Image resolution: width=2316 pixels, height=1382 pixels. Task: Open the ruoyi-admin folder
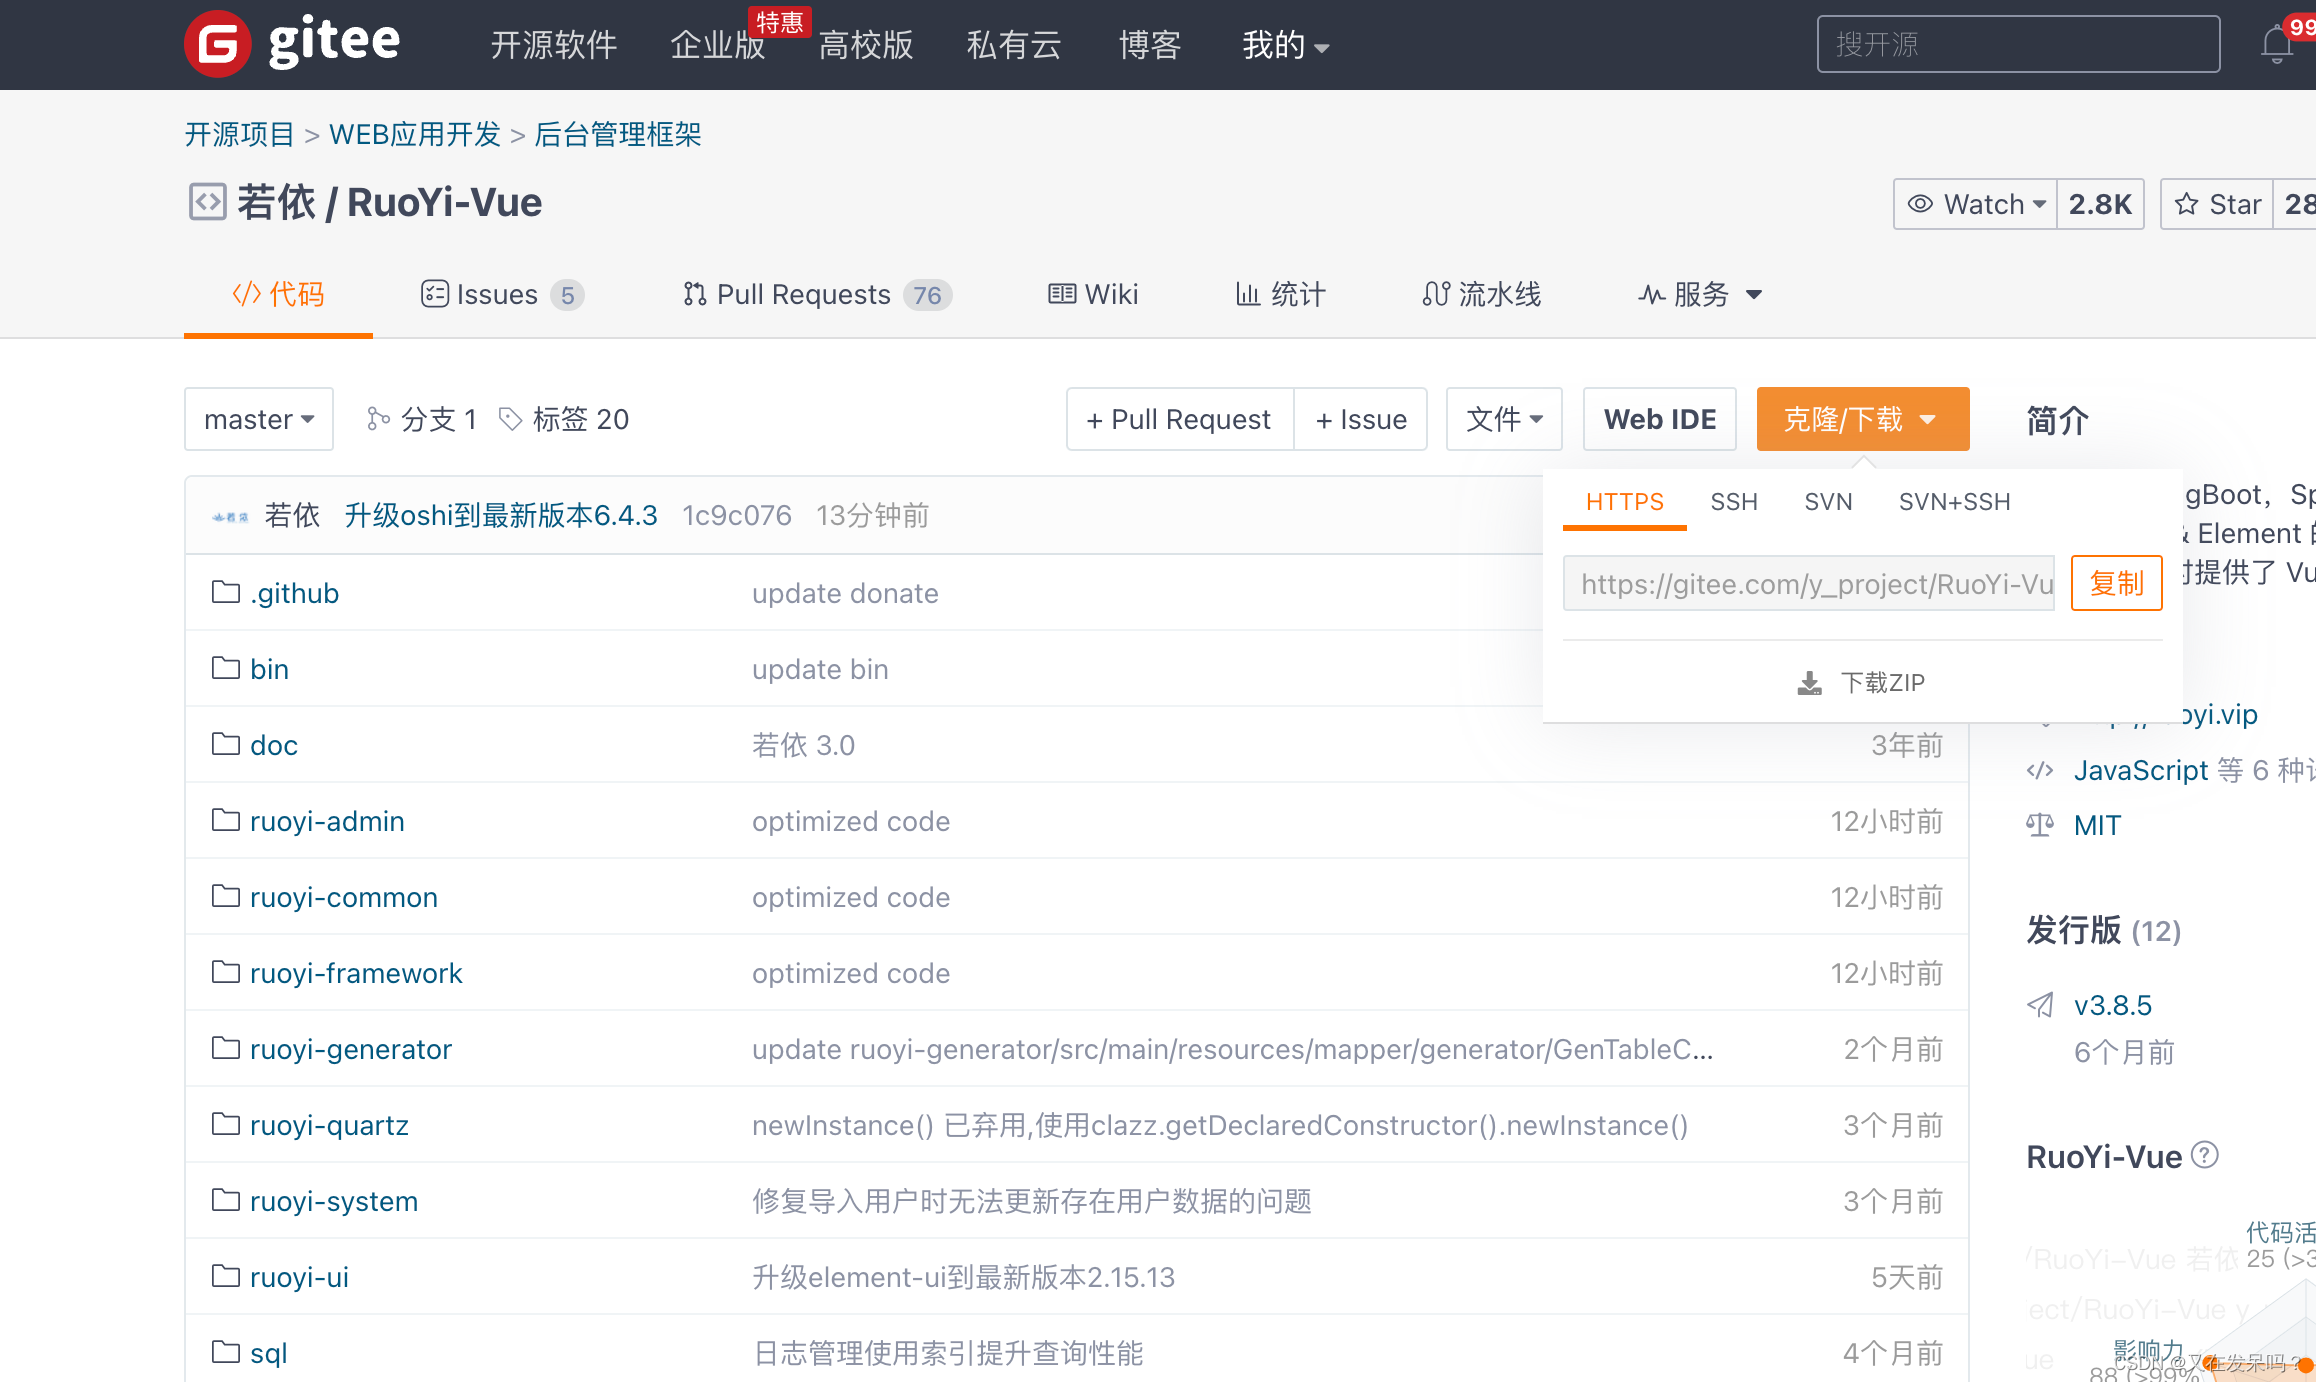(327, 821)
